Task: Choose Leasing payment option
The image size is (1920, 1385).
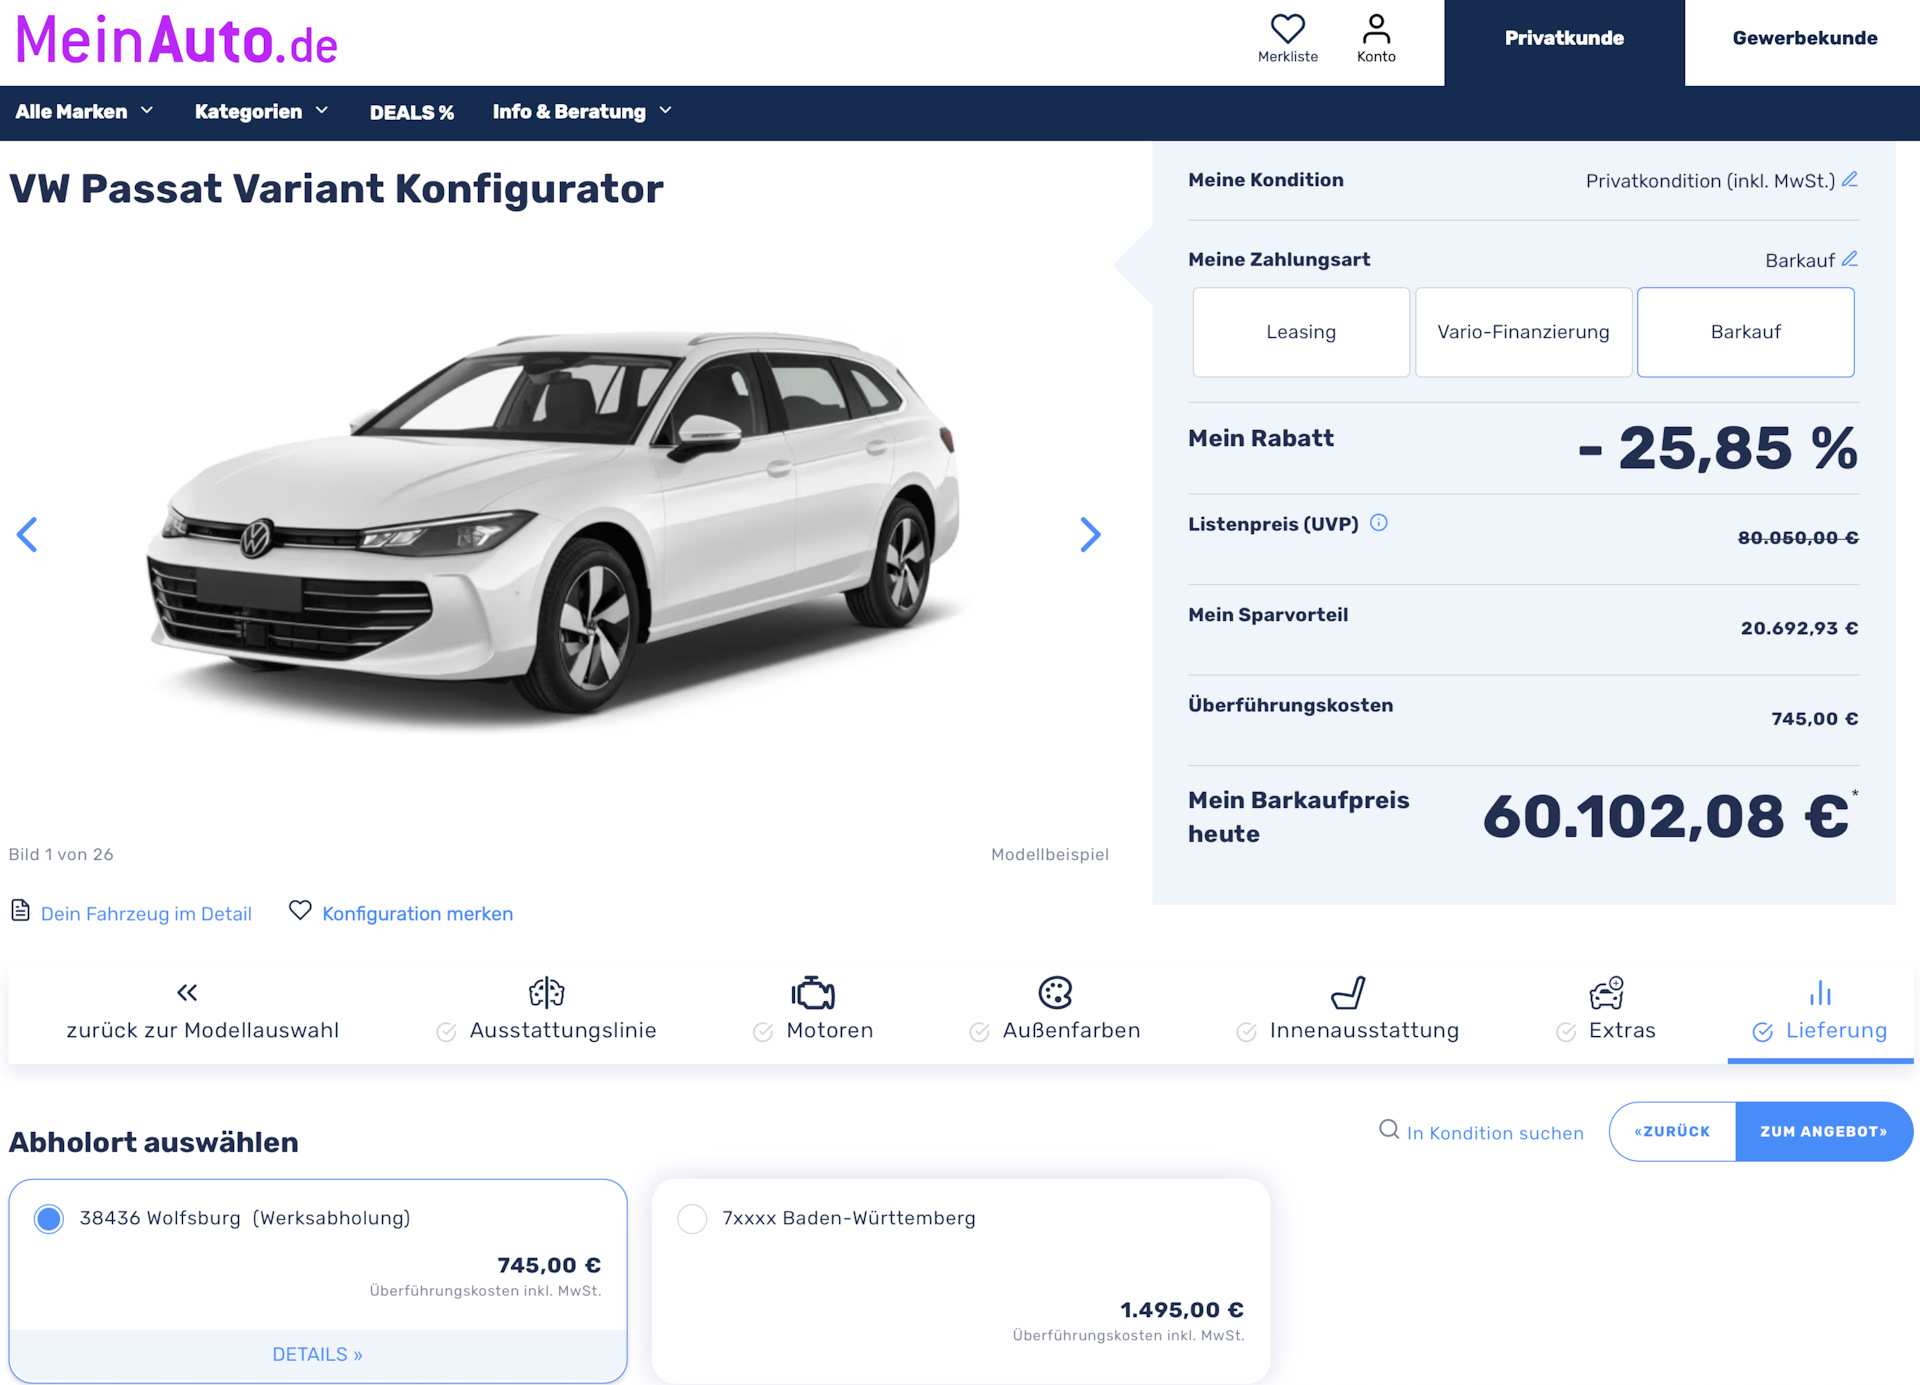Action: tap(1301, 332)
